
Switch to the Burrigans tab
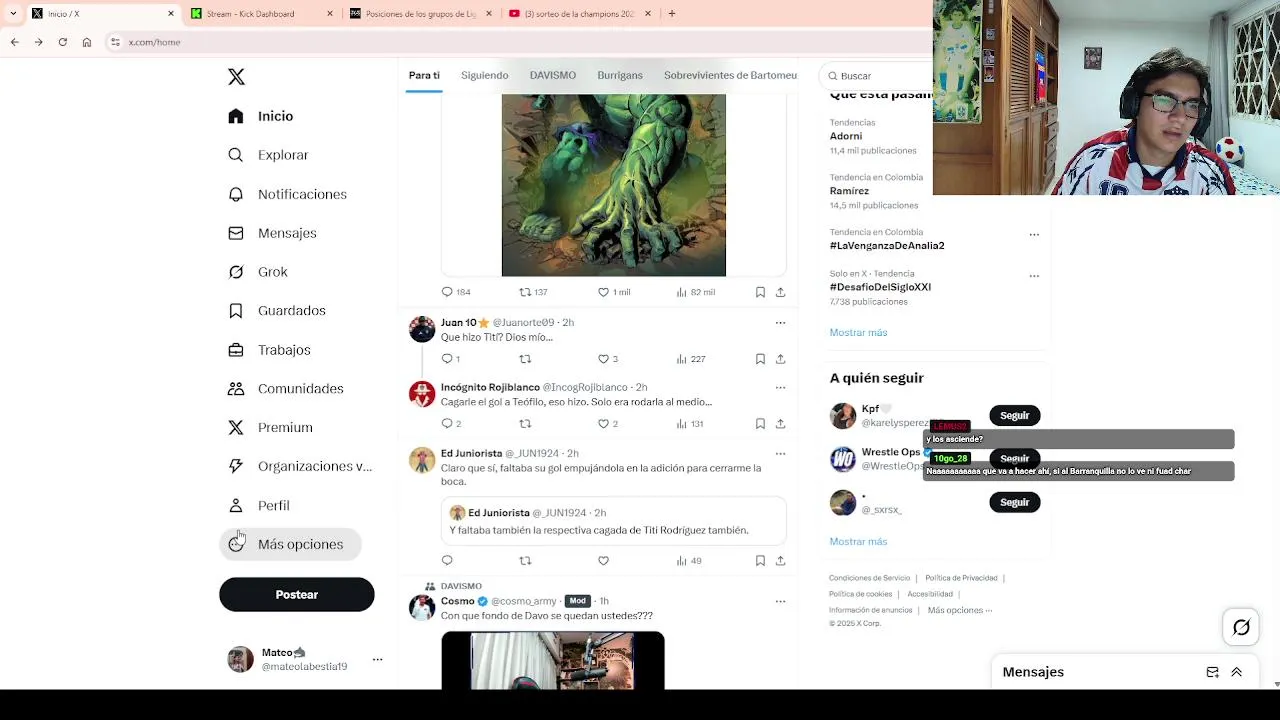[x=620, y=75]
